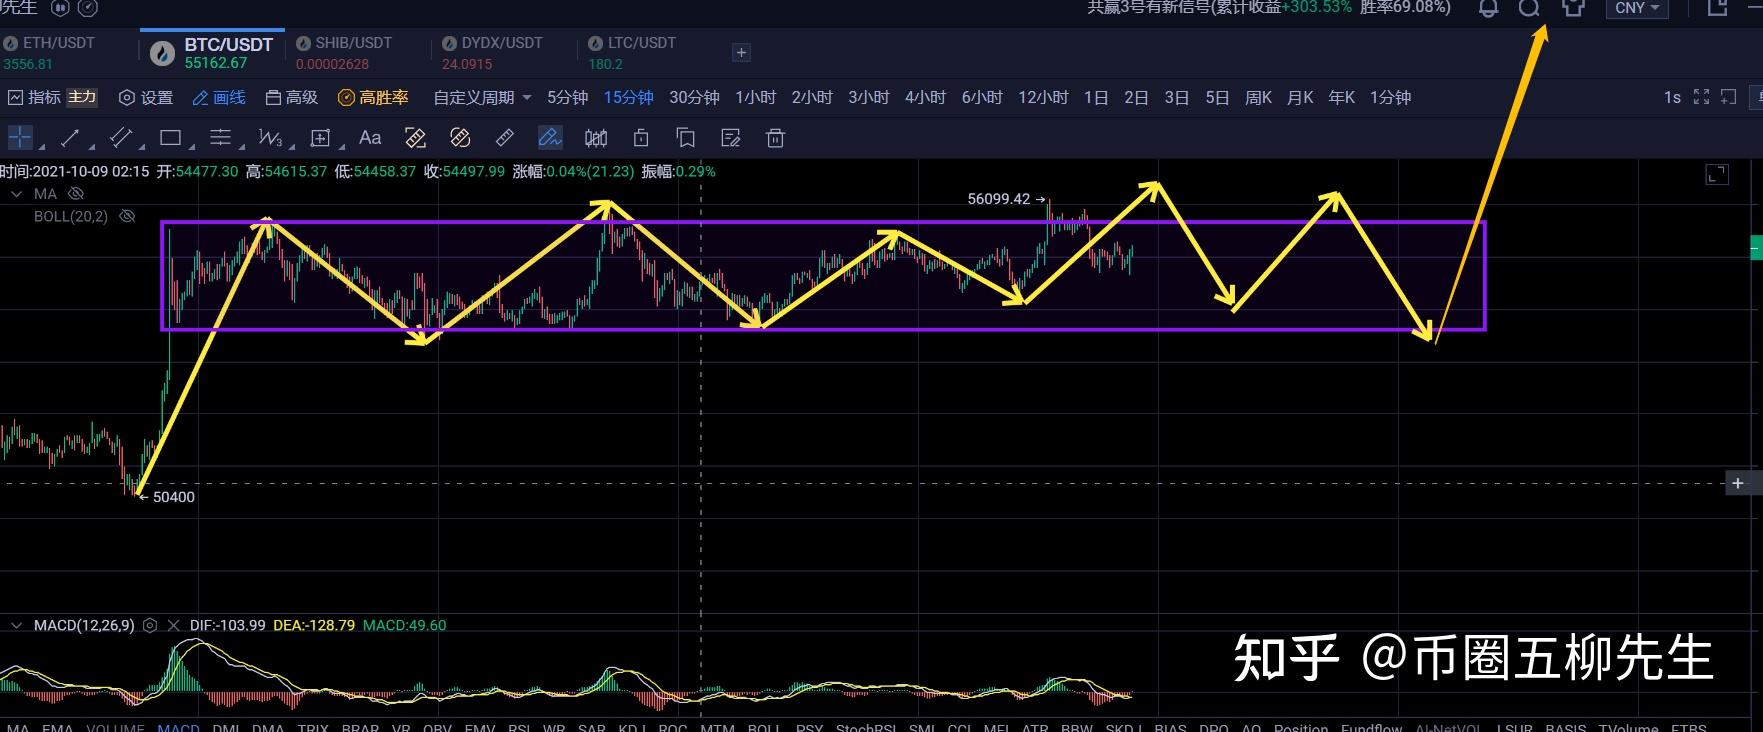Click the 1s refresh interval
The width and height of the screenshot is (1763, 732).
point(1672,97)
